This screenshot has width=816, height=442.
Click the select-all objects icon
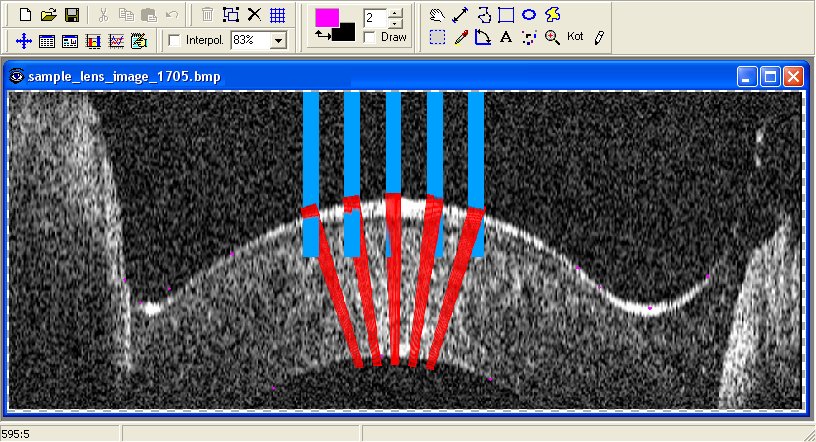coord(231,15)
